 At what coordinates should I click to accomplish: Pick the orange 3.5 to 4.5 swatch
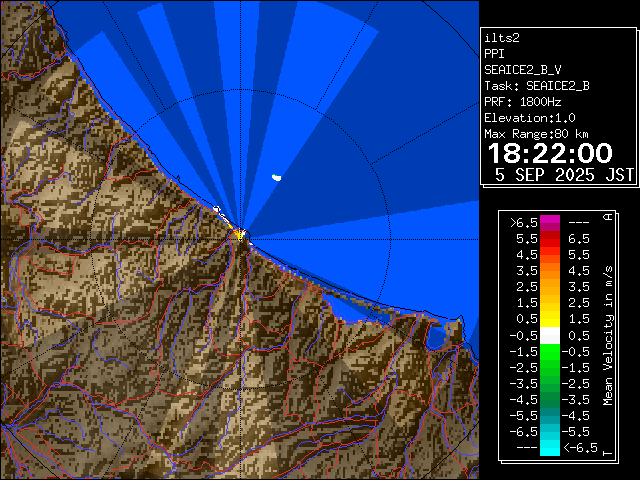pos(549,271)
